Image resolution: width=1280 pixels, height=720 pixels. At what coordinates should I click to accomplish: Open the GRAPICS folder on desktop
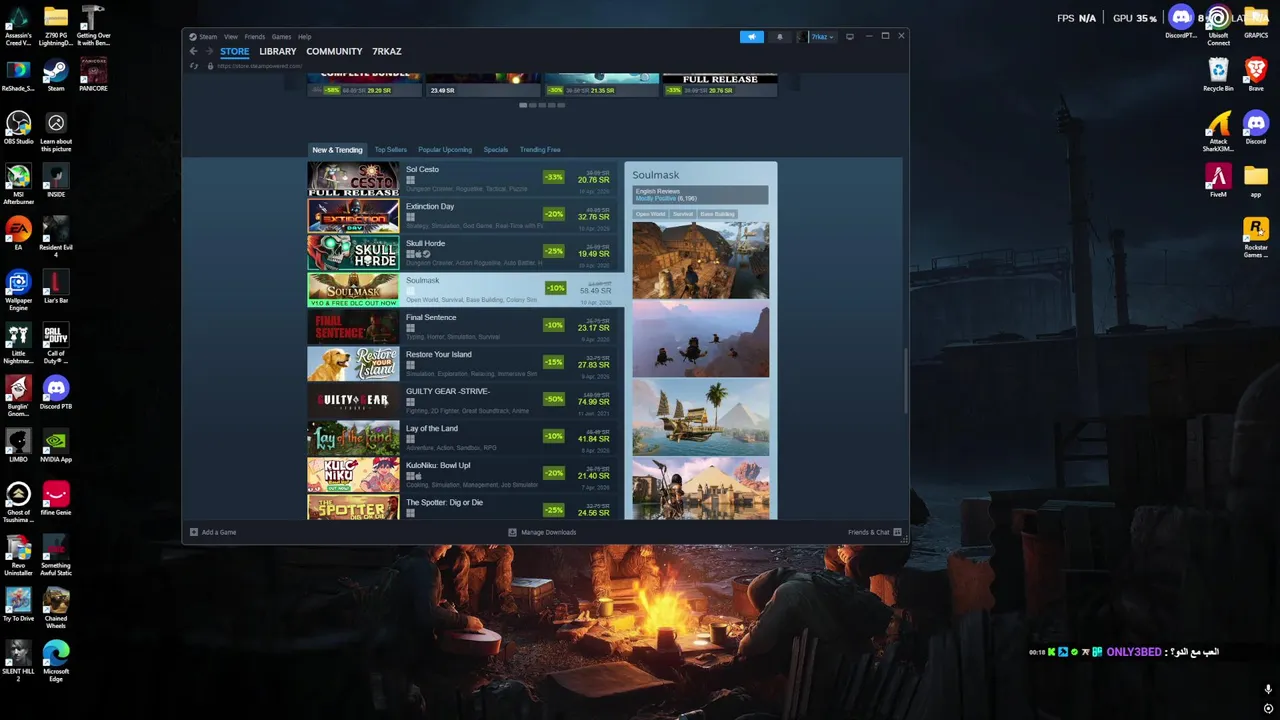1256,22
